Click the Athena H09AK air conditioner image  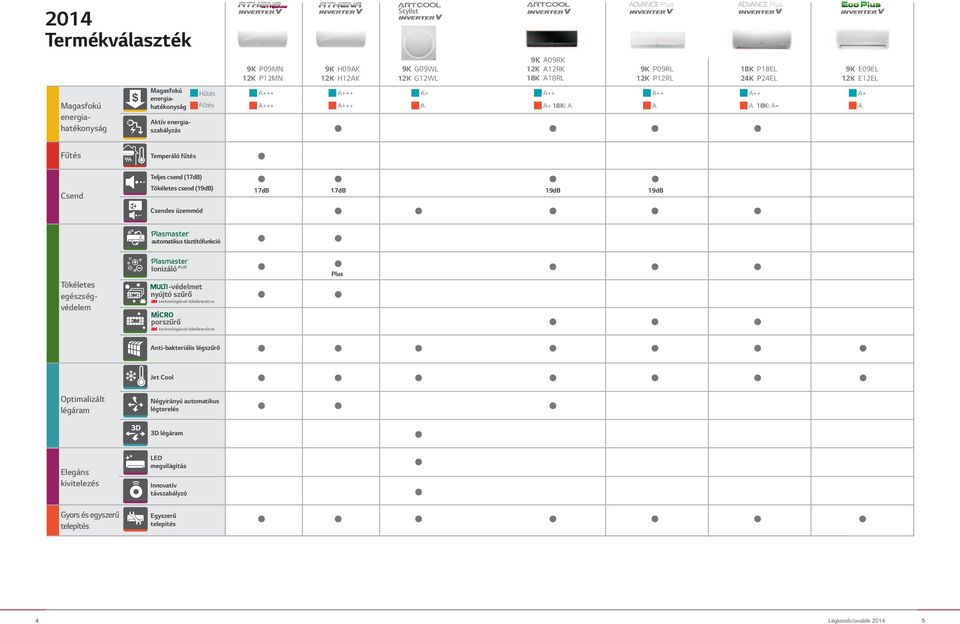point(341,40)
